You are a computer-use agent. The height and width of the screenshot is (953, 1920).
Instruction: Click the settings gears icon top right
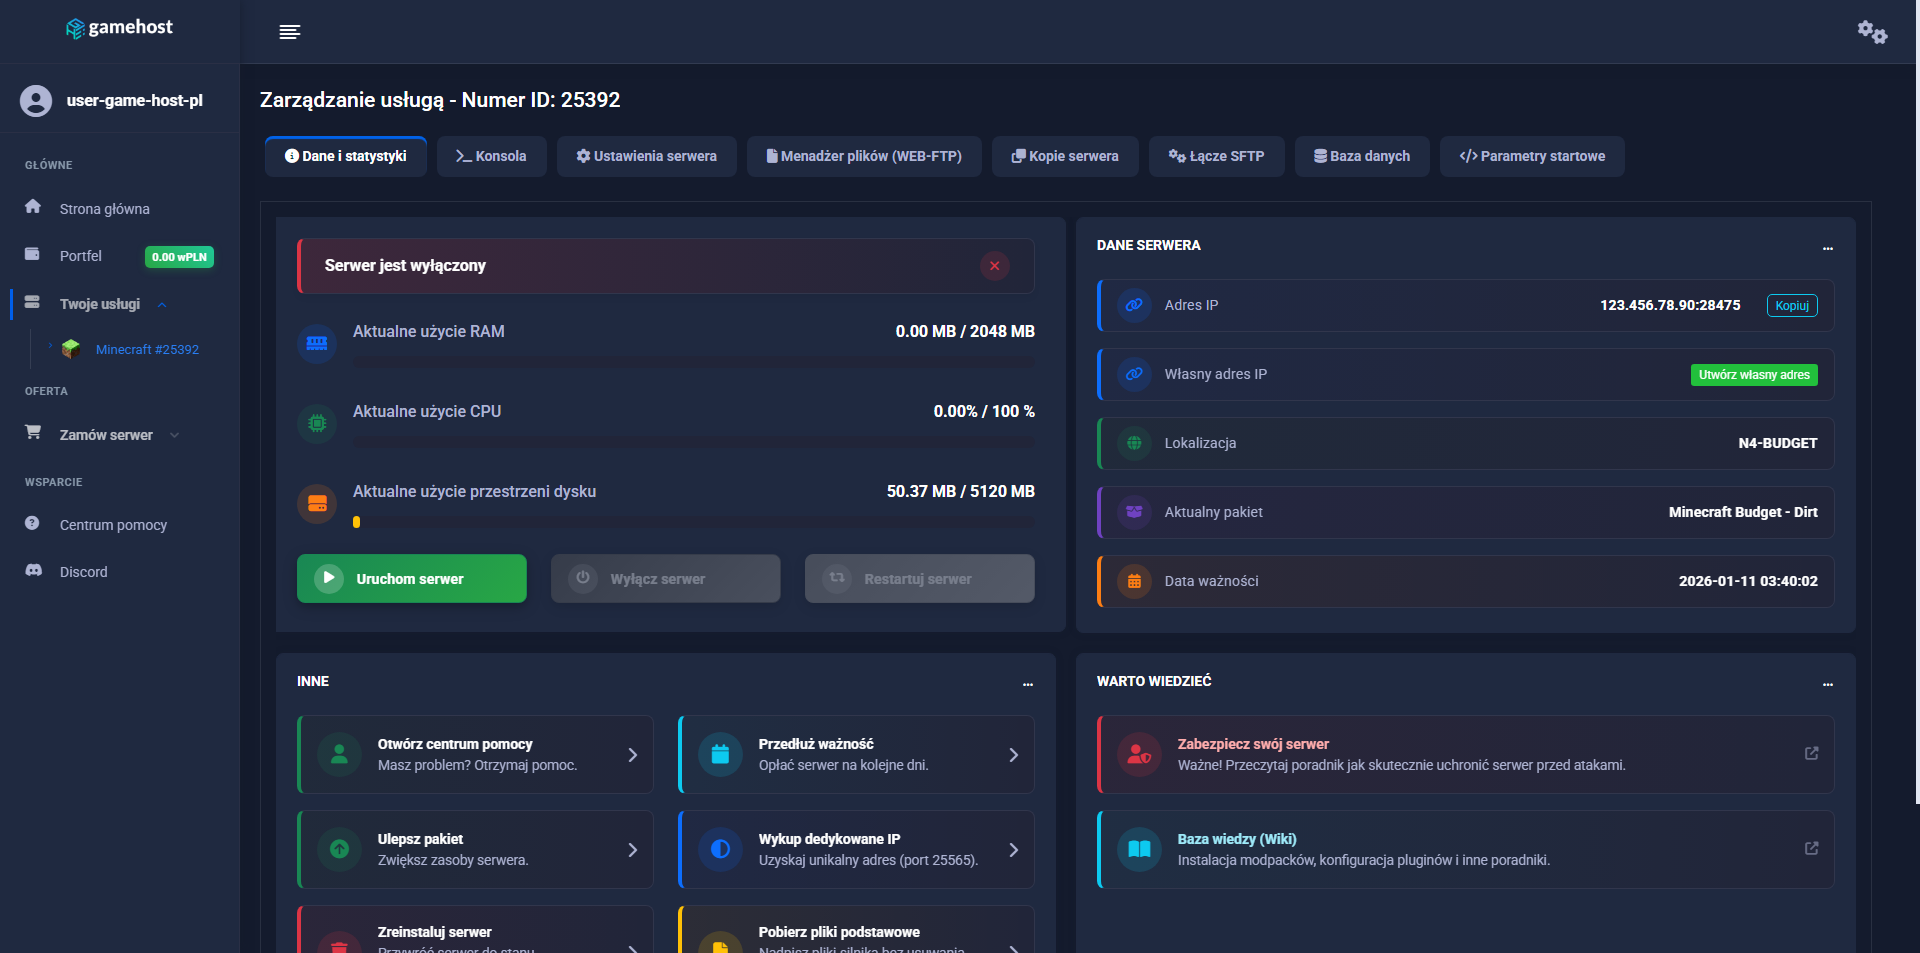1871,31
